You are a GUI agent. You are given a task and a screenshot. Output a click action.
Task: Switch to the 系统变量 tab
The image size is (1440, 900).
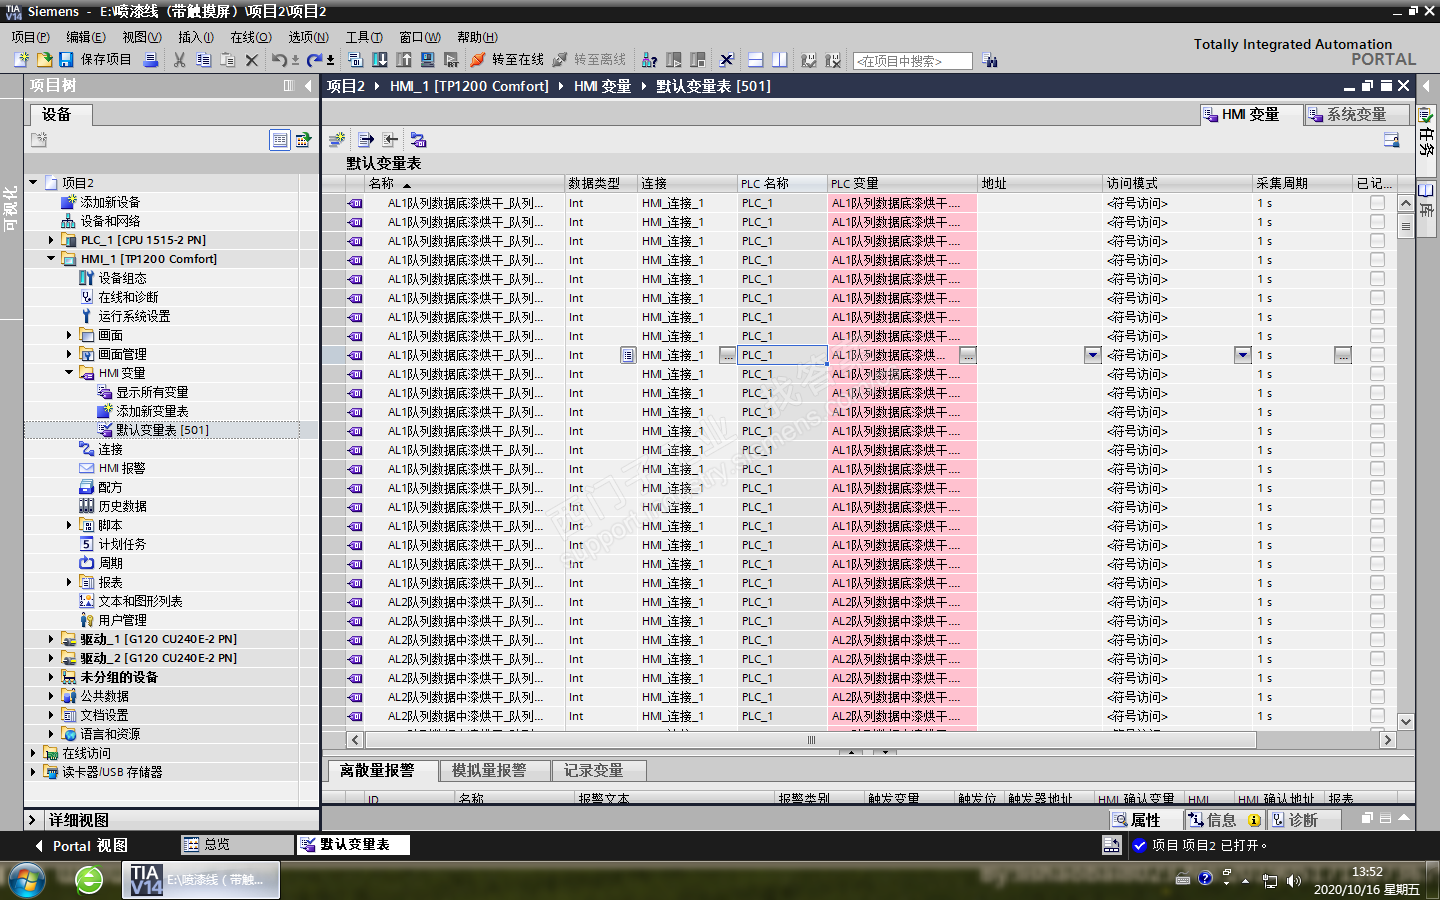pyautogui.click(x=1356, y=115)
